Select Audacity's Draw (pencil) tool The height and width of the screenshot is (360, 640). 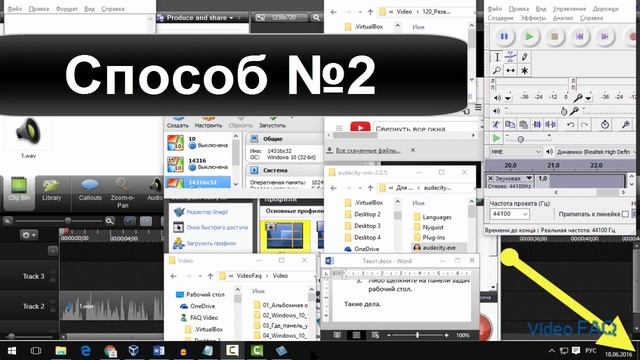point(524,57)
